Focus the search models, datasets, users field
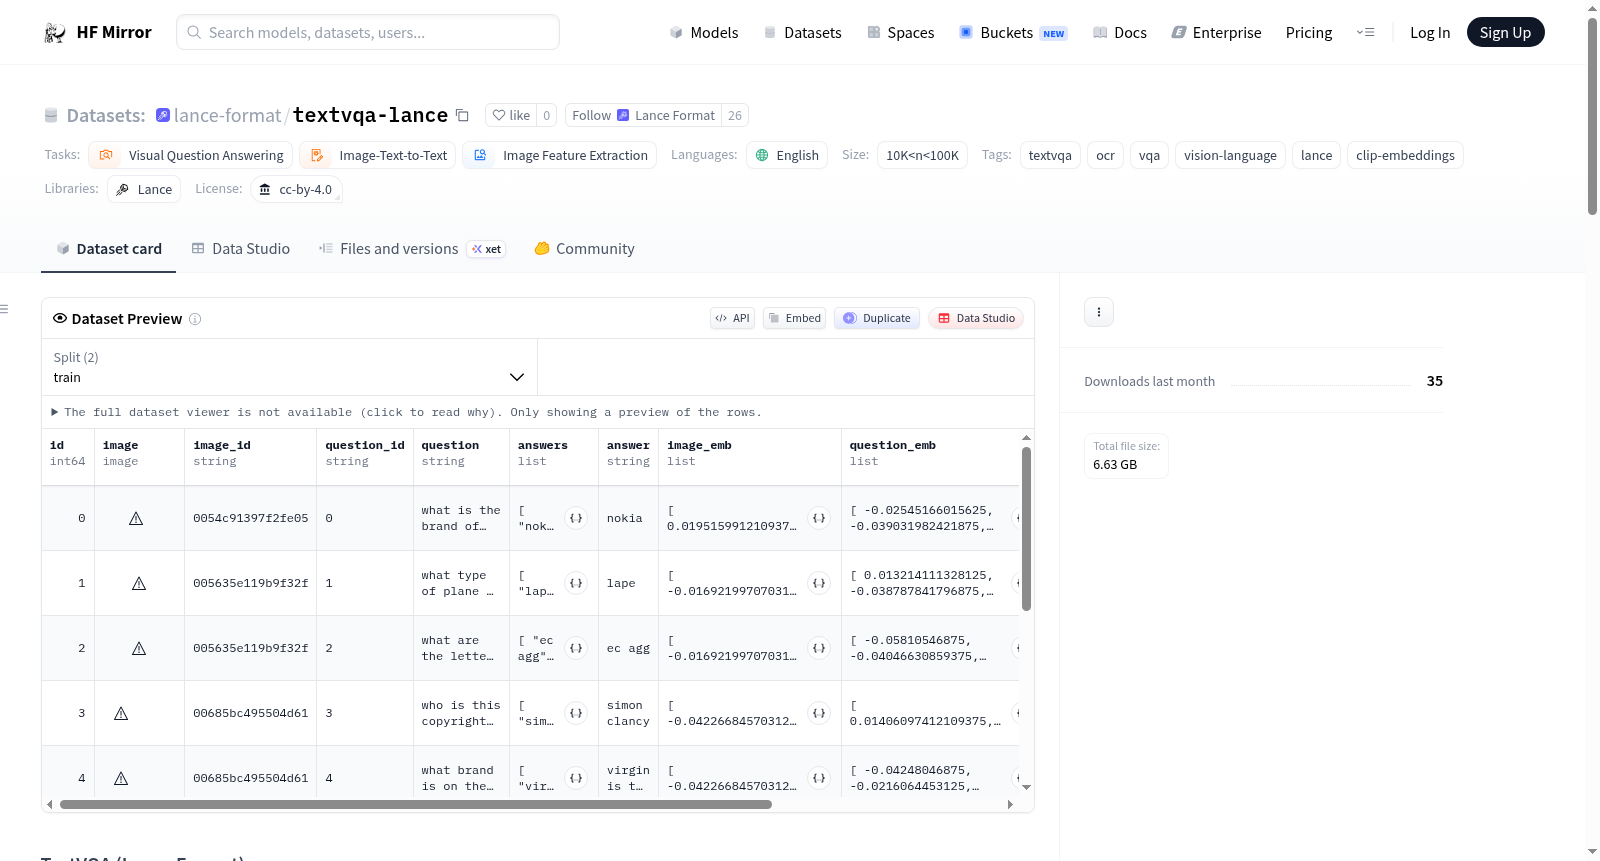This screenshot has width=1600, height=861. click(x=368, y=32)
